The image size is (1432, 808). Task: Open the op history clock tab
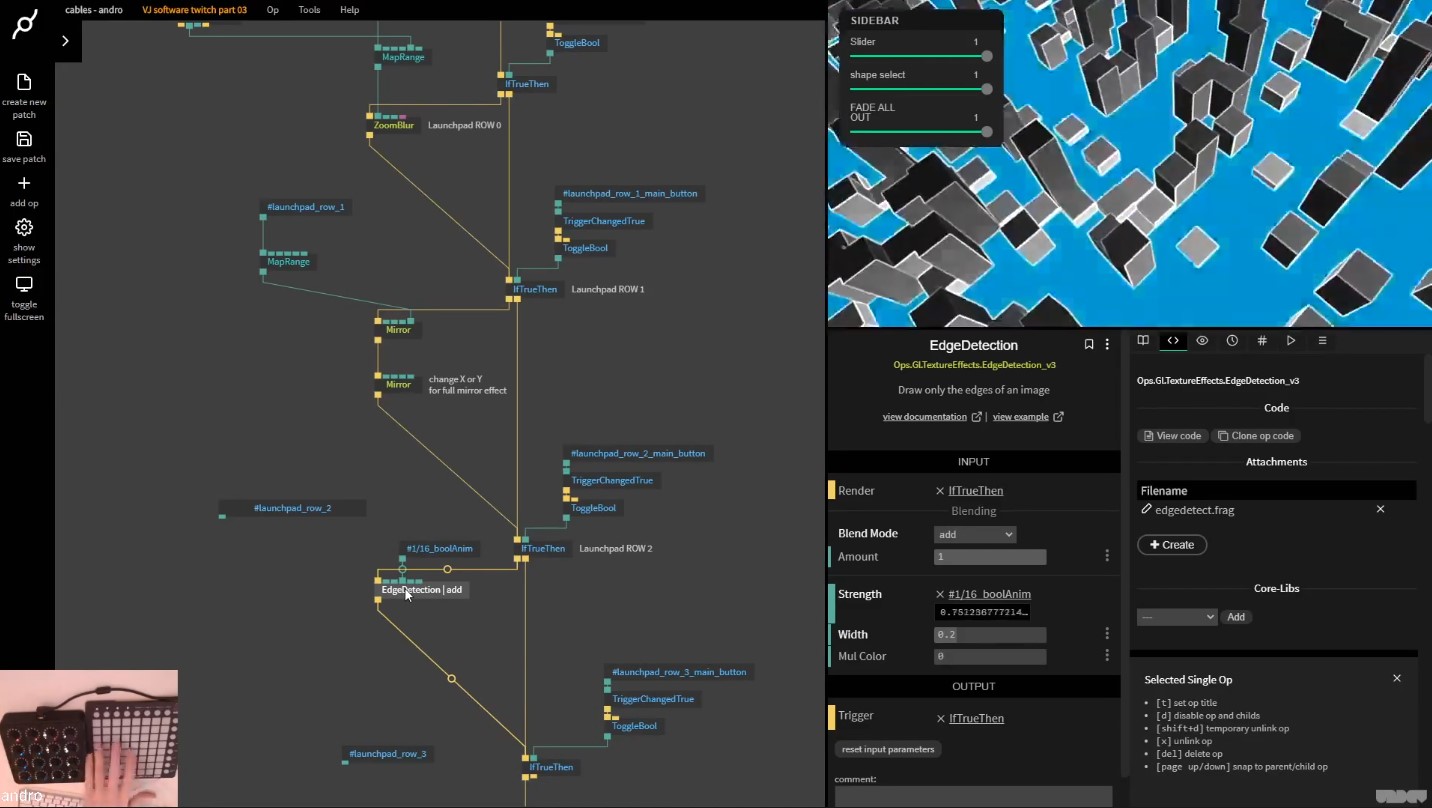pos(1232,340)
